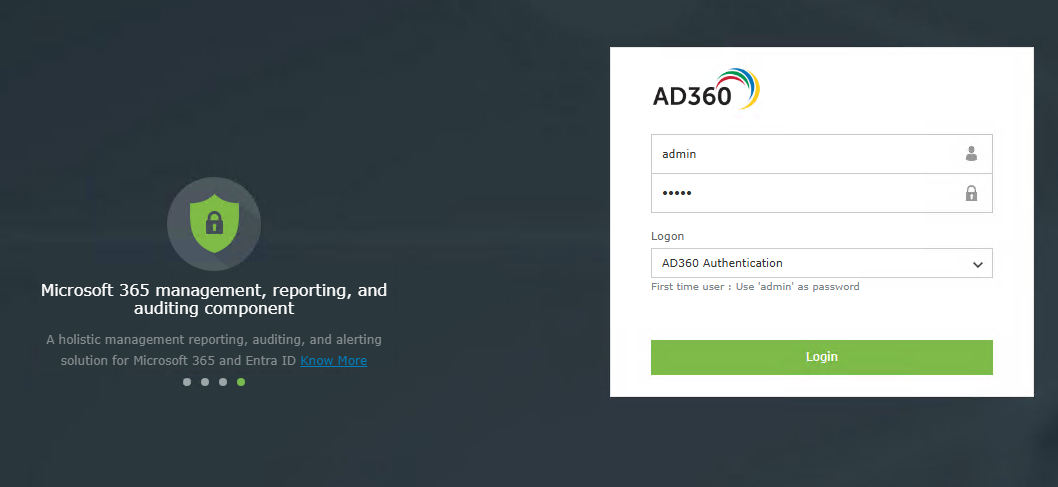Open the Know More link
1058x487 pixels.
tap(333, 360)
